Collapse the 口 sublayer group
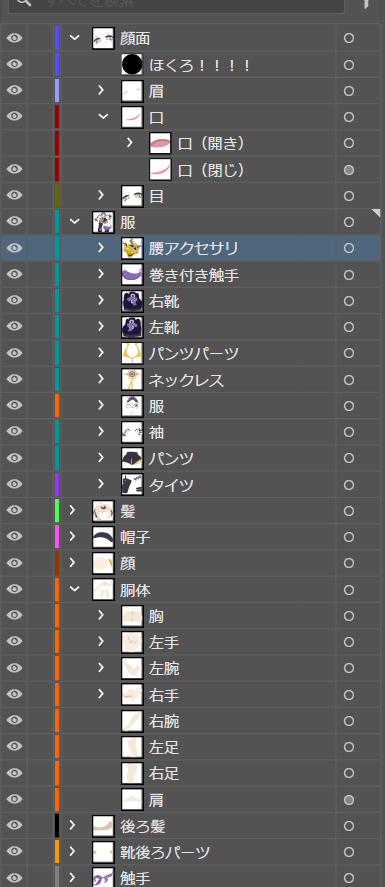The height and width of the screenshot is (887, 385). point(103,117)
